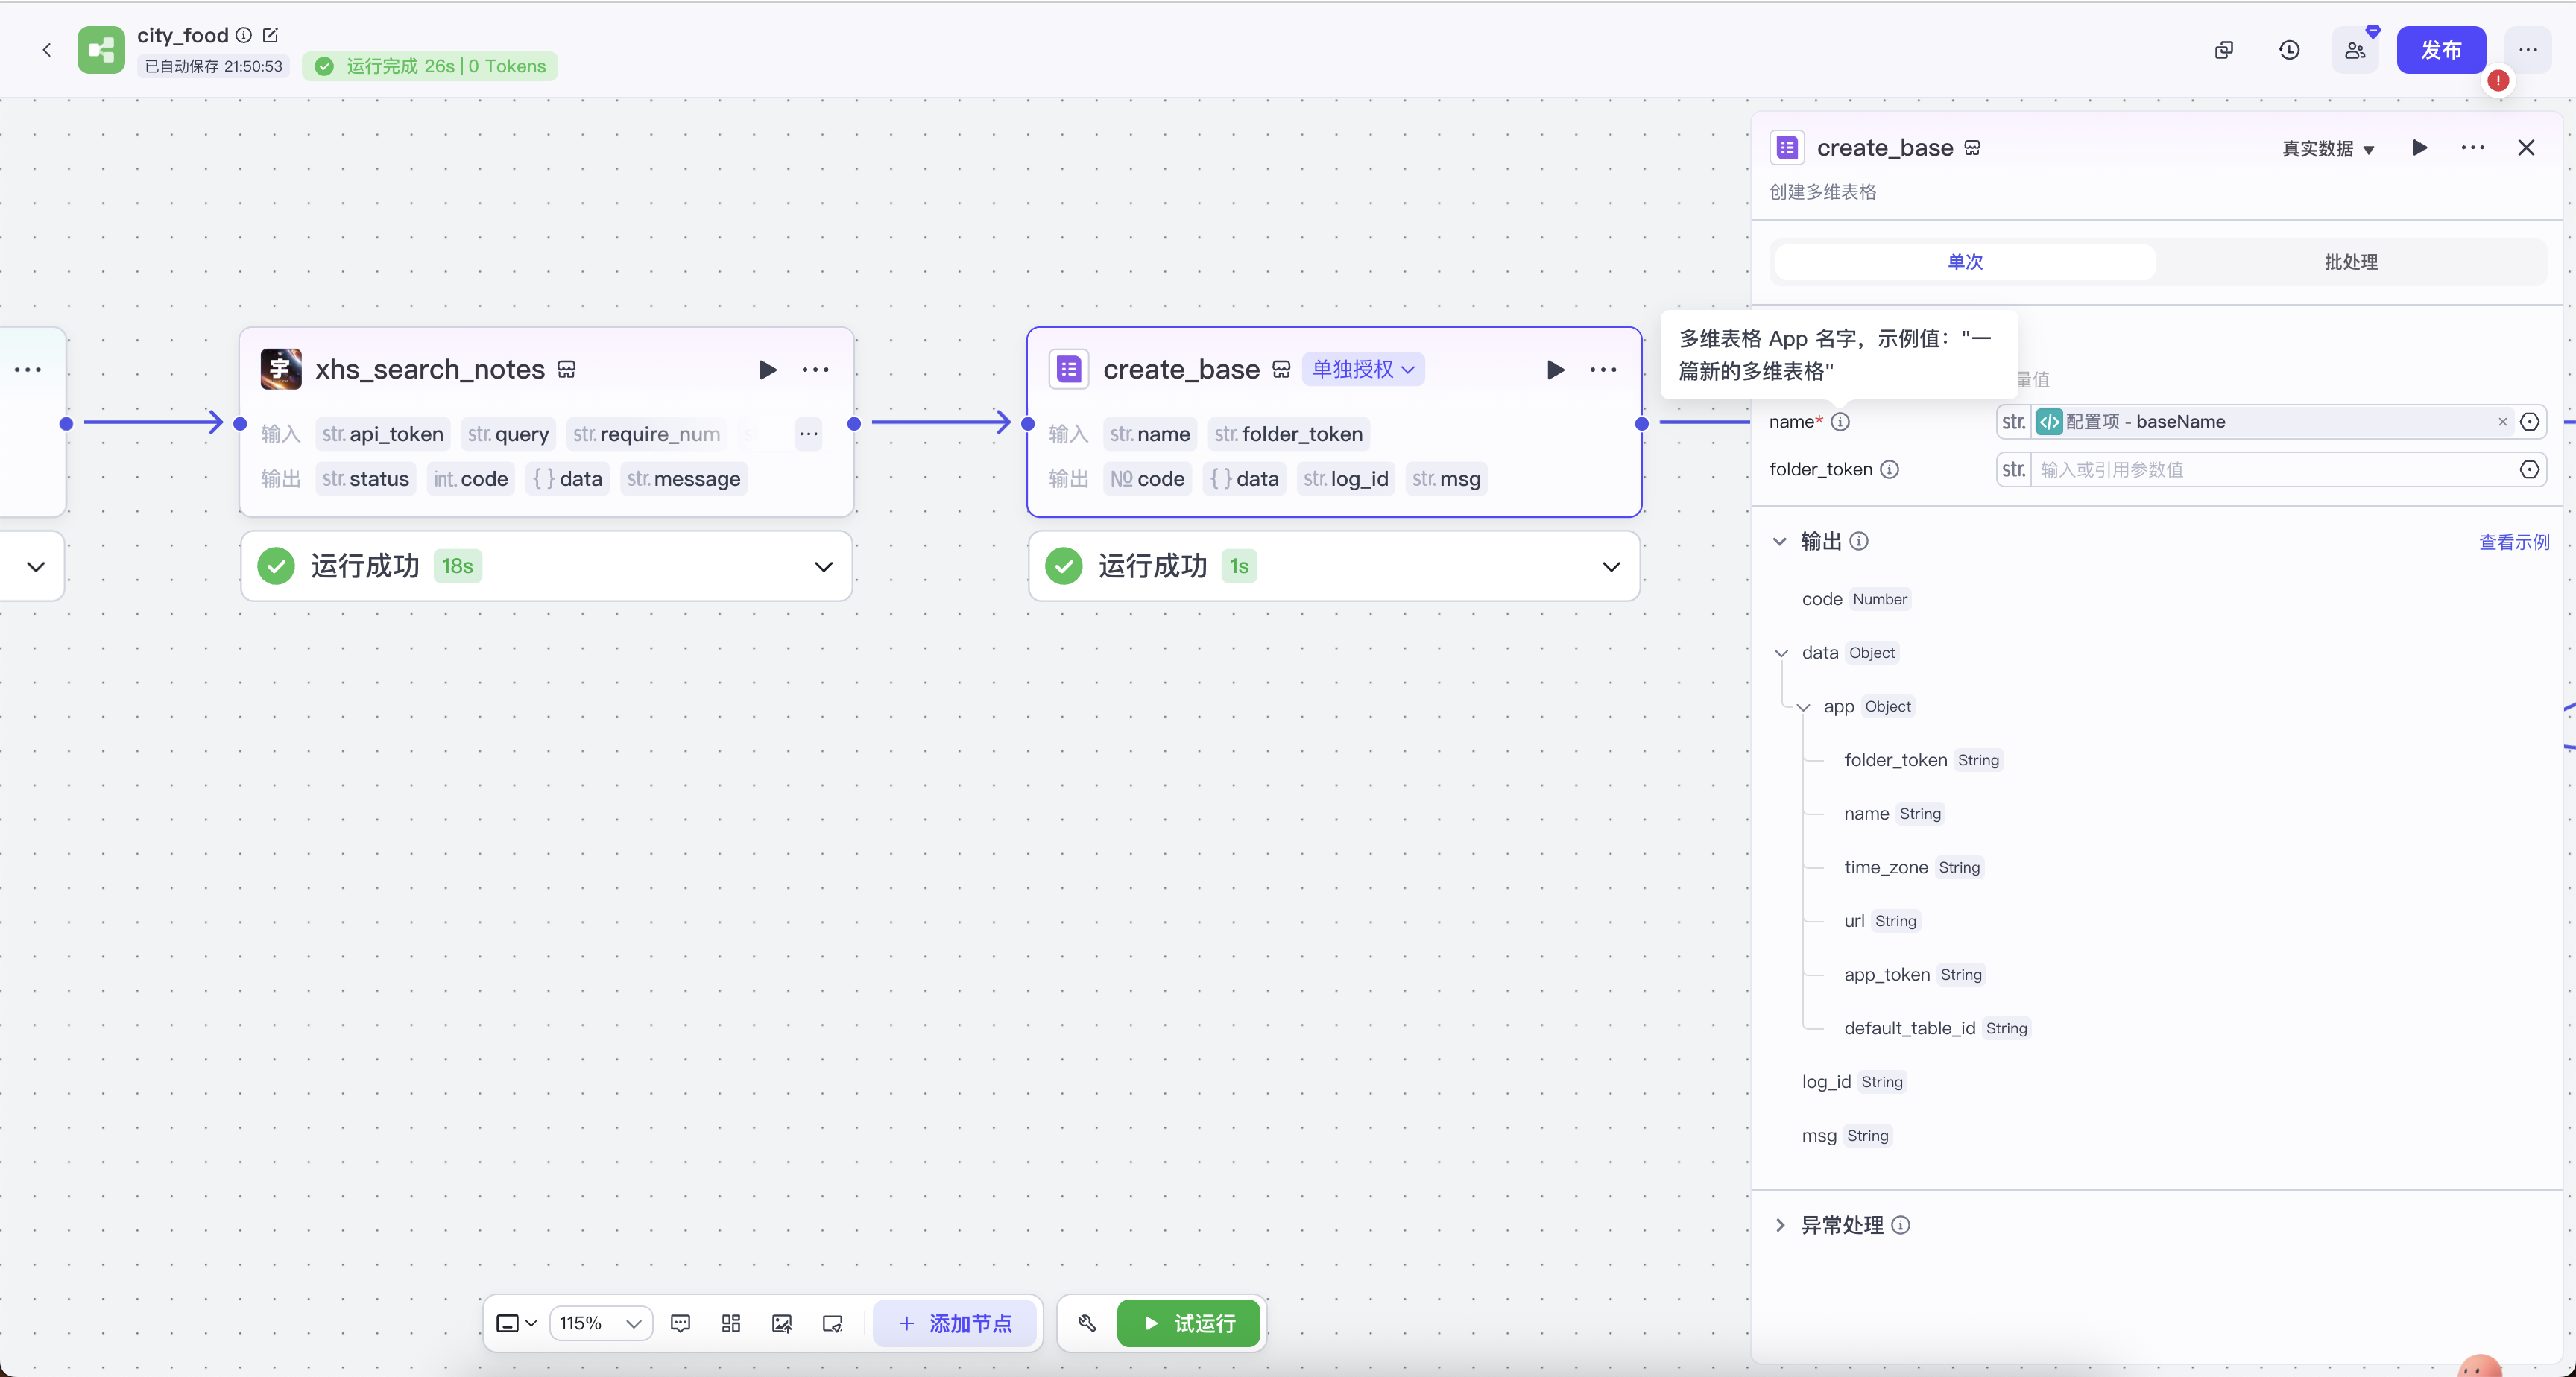Click the 试运行 test run button
This screenshot has height=1377, width=2576.
coord(1188,1323)
